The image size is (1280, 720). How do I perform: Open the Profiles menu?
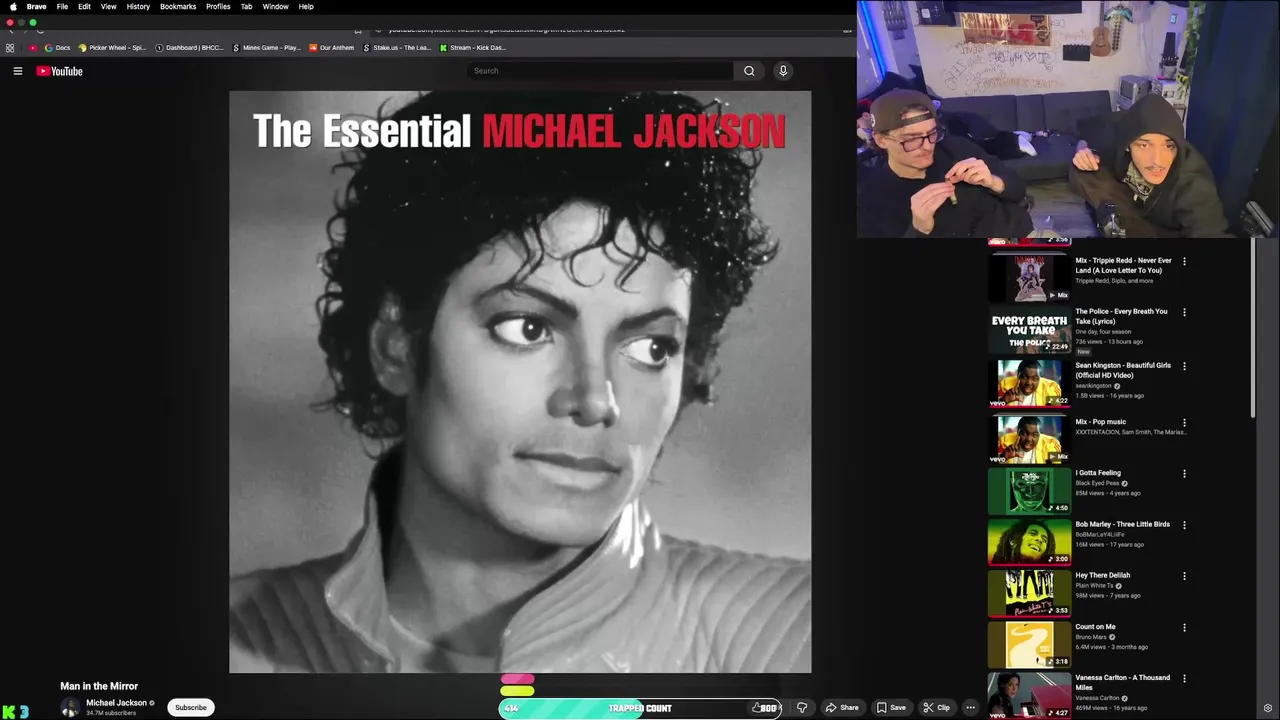click(x=218, y=6)
